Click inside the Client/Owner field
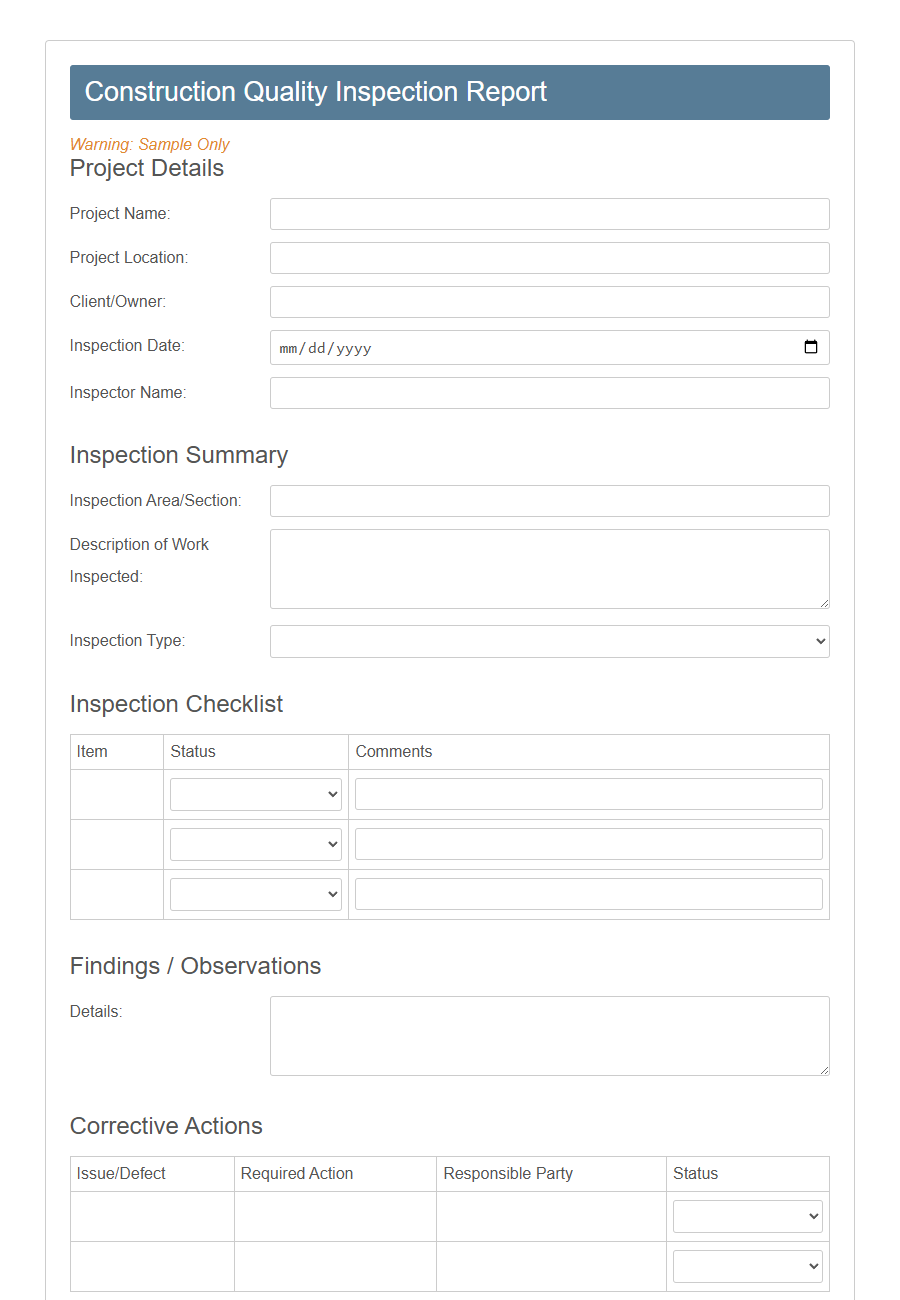The image size is (900, 1300). click(549, 302)
